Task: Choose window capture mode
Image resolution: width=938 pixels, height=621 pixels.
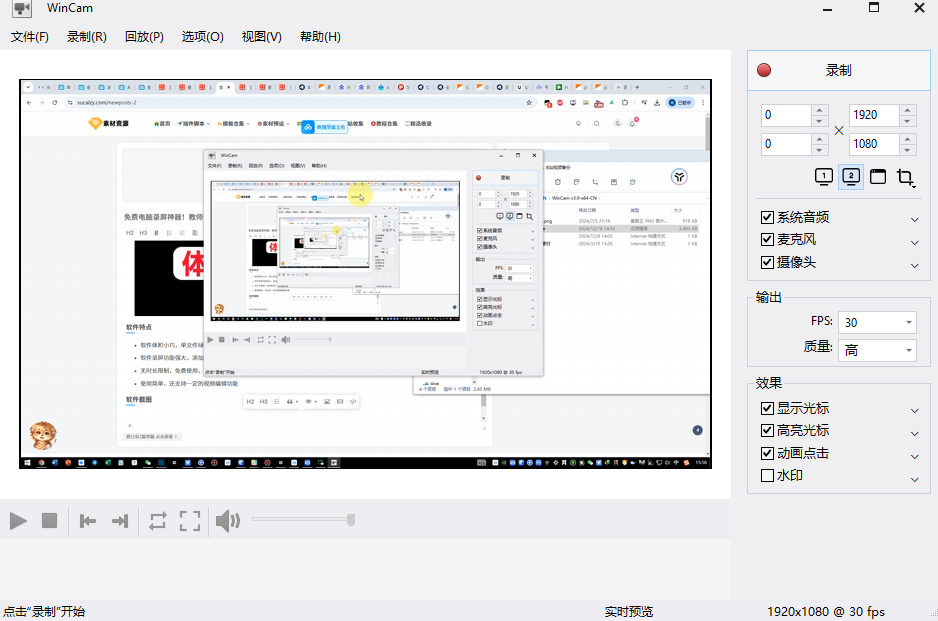Action: 878,176
